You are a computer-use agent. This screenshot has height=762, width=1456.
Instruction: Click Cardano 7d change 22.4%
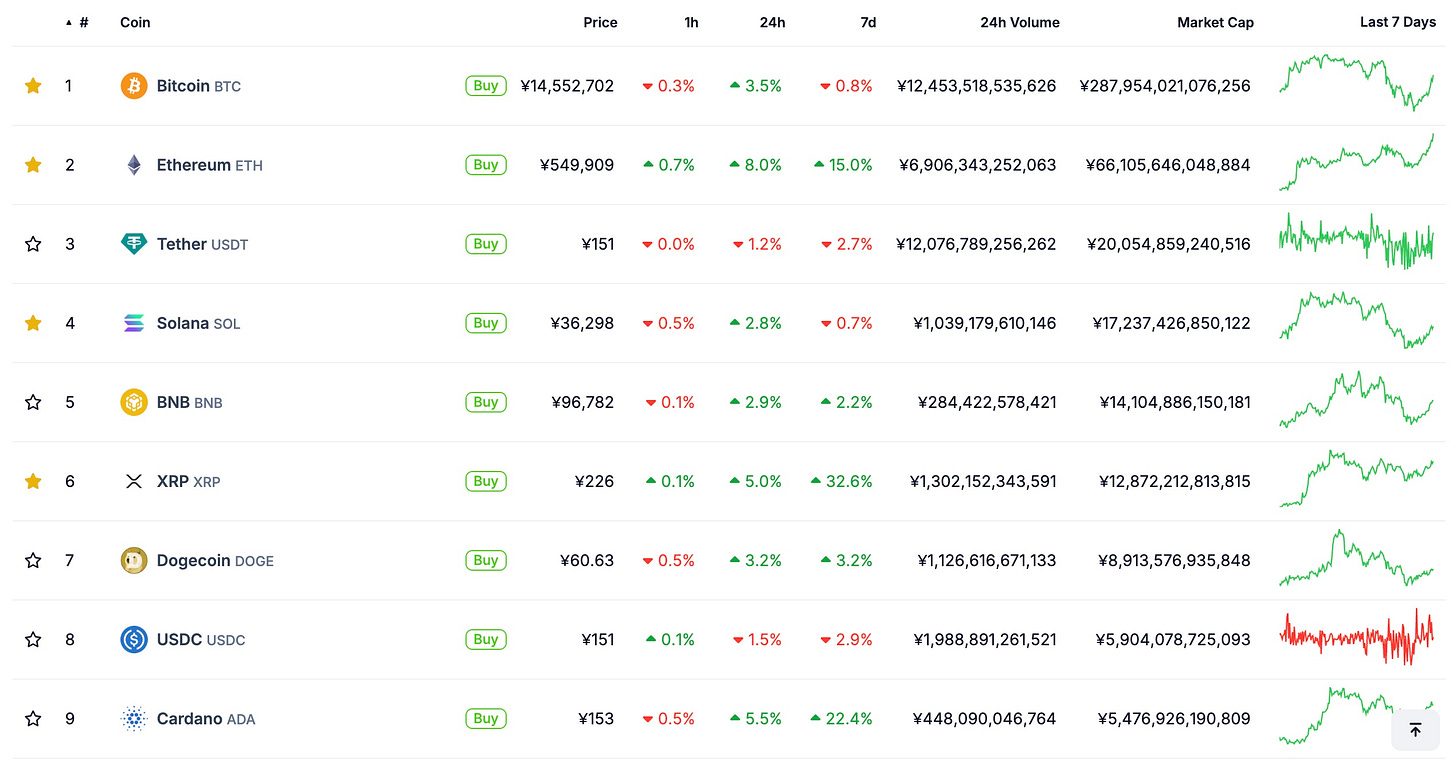pyautogui.click(x=842, y=718)
